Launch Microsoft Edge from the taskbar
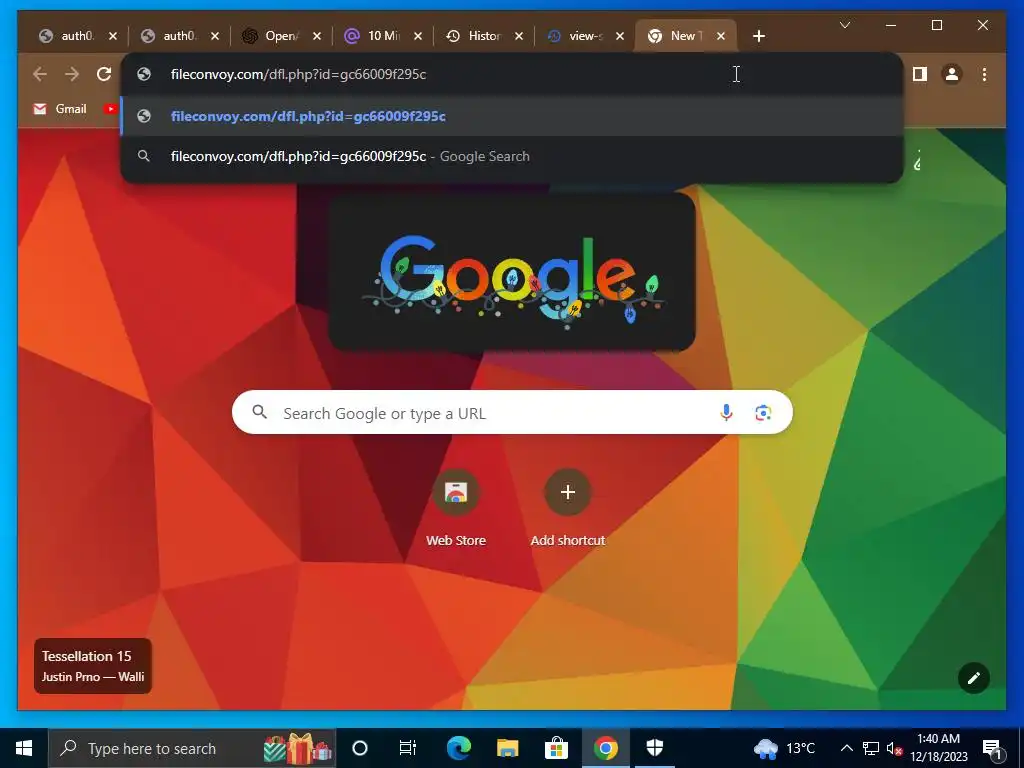 point(458,748)
